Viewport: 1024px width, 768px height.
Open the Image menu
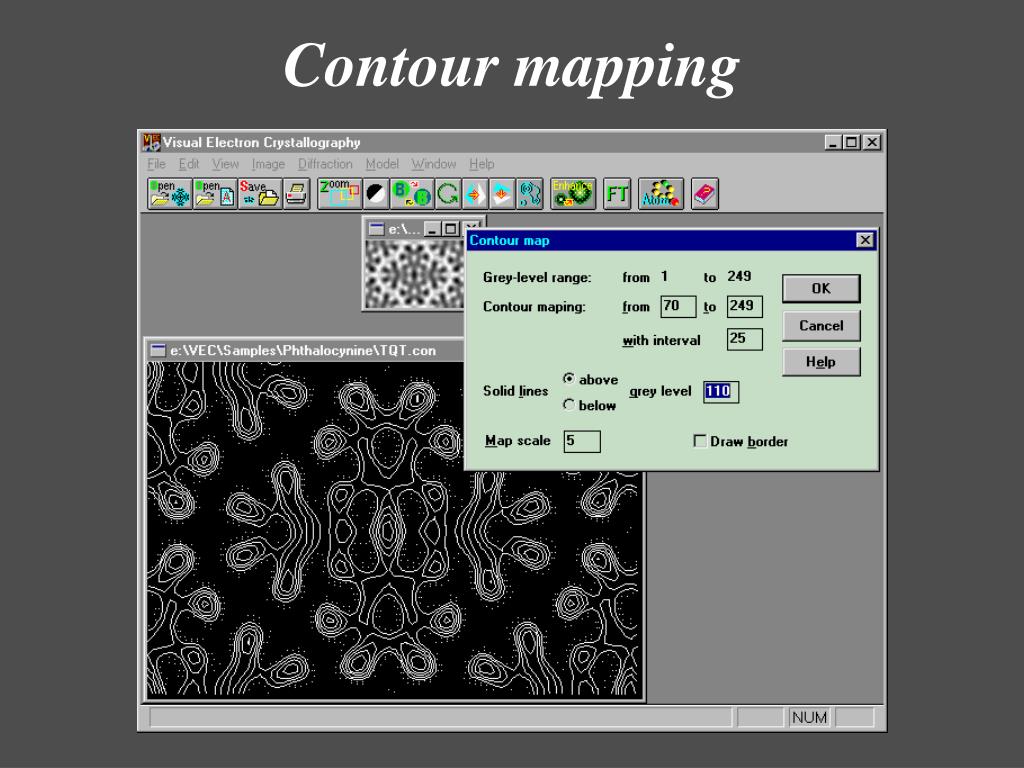click(x=268, y=164)
